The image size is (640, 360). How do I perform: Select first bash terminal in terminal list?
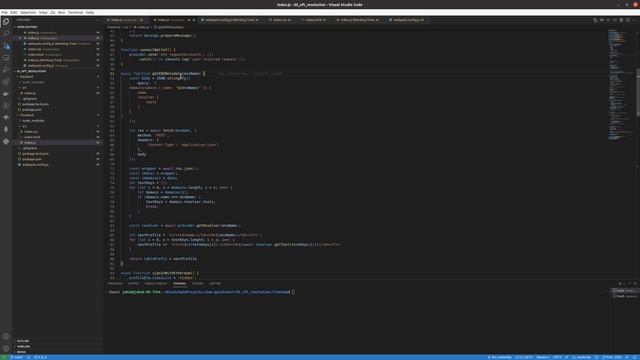coord(624,291)
